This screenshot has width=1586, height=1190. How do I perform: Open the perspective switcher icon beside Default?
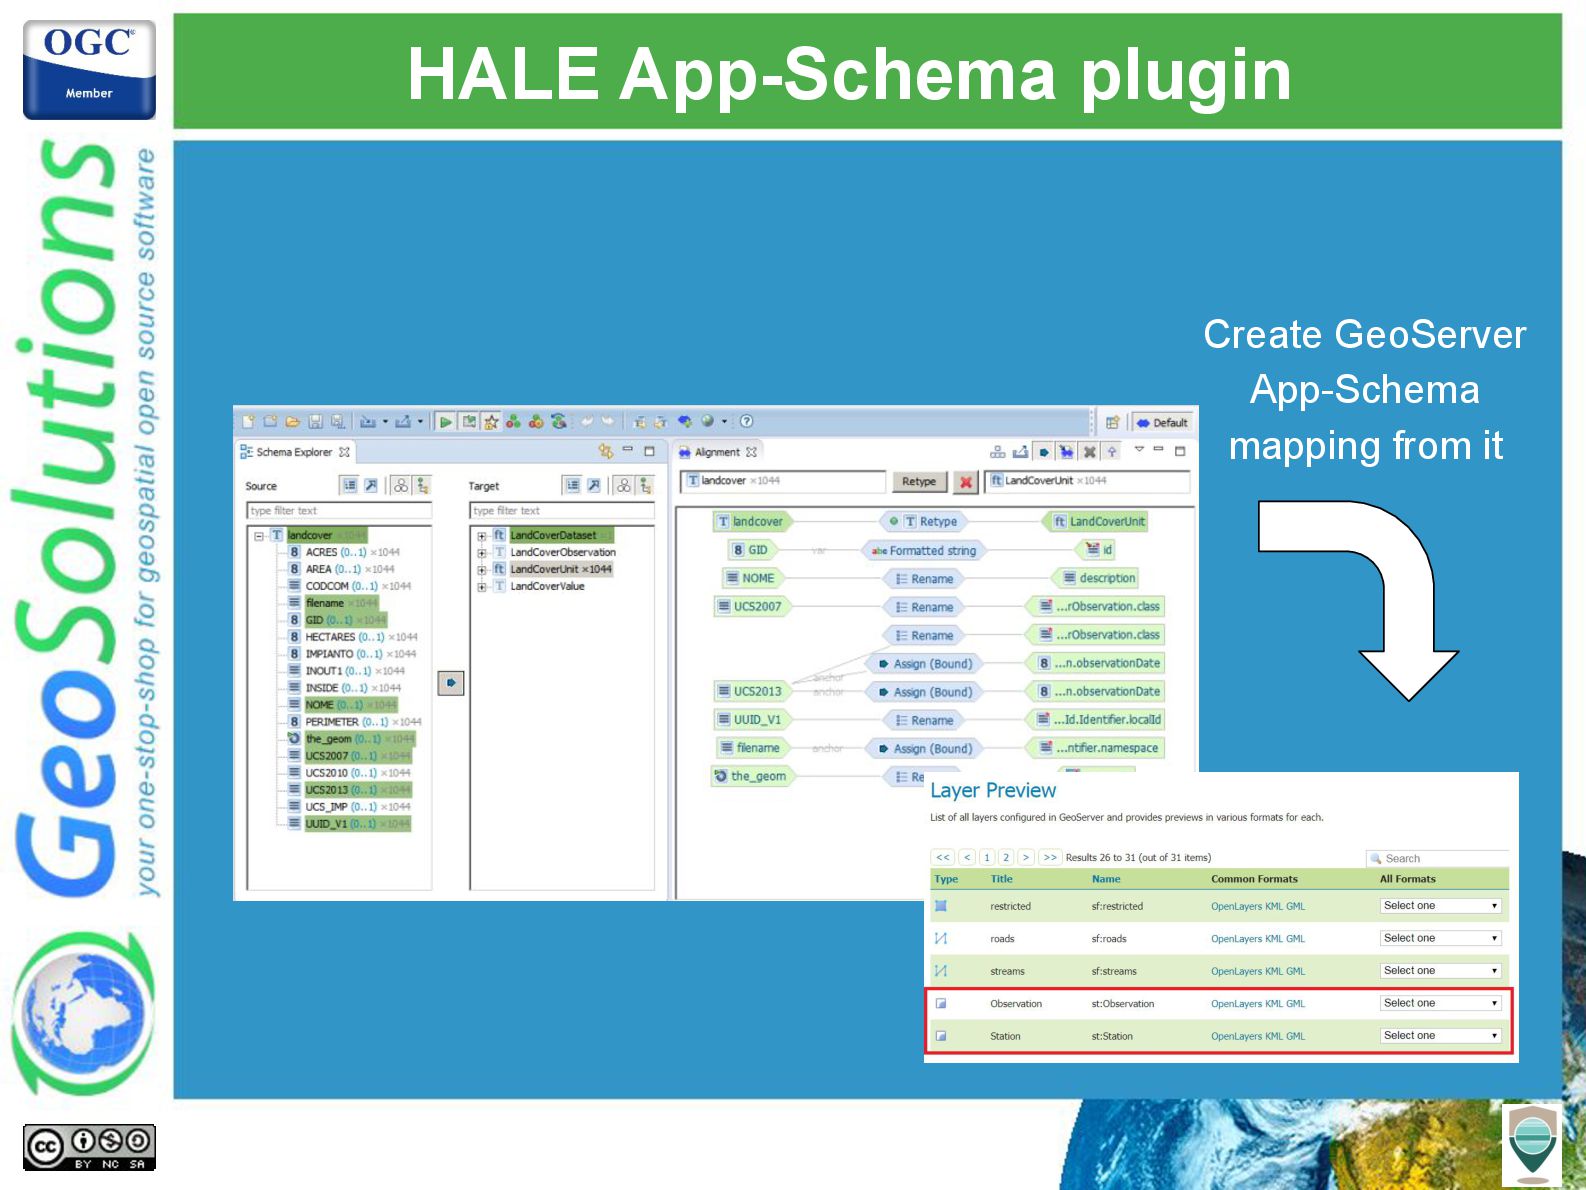[1112, 423]
